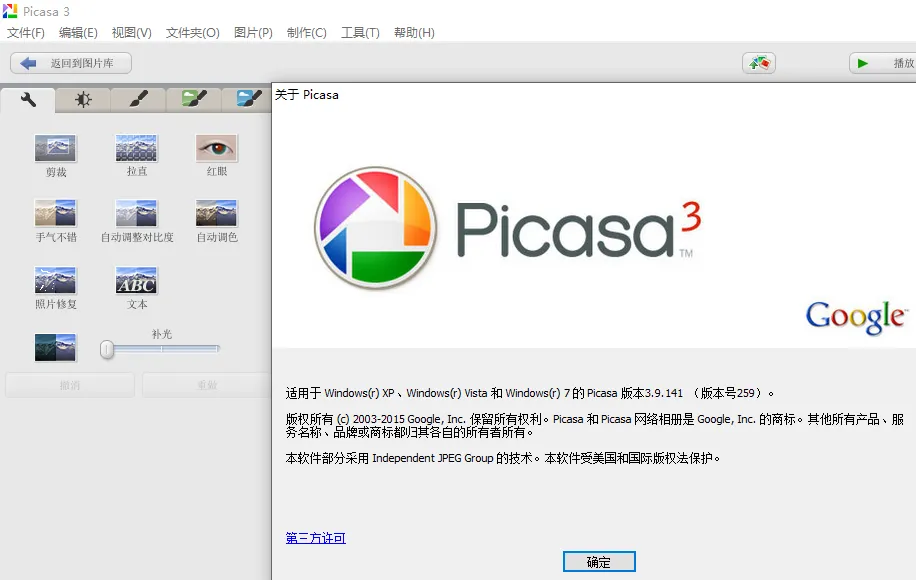Open the 帮助(H) menu
Viewport: 916px width, 580px height.
point(414,33)
